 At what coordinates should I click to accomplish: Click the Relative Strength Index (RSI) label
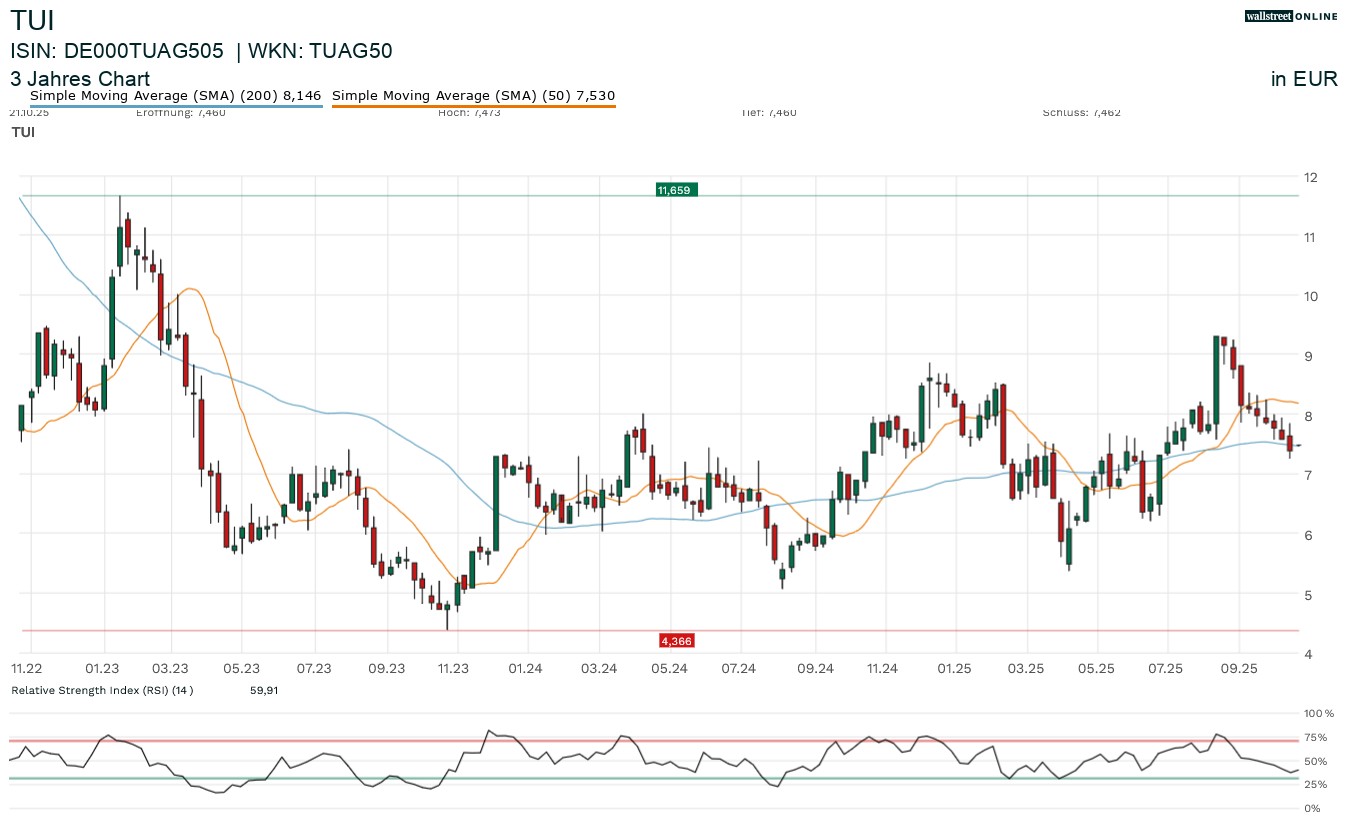pyautogui.click(x=101, y=690)
